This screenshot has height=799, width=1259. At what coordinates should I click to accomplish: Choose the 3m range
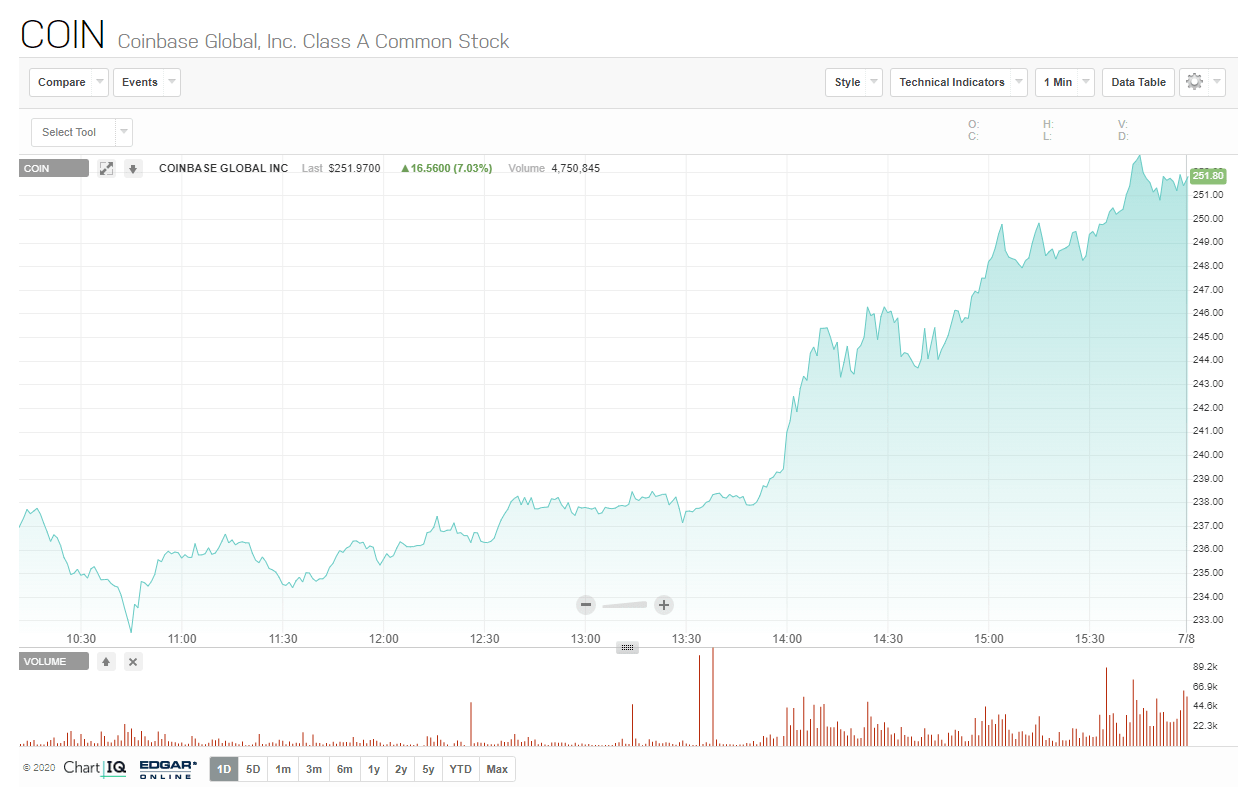pyautogui.click(x=314, y=769)
